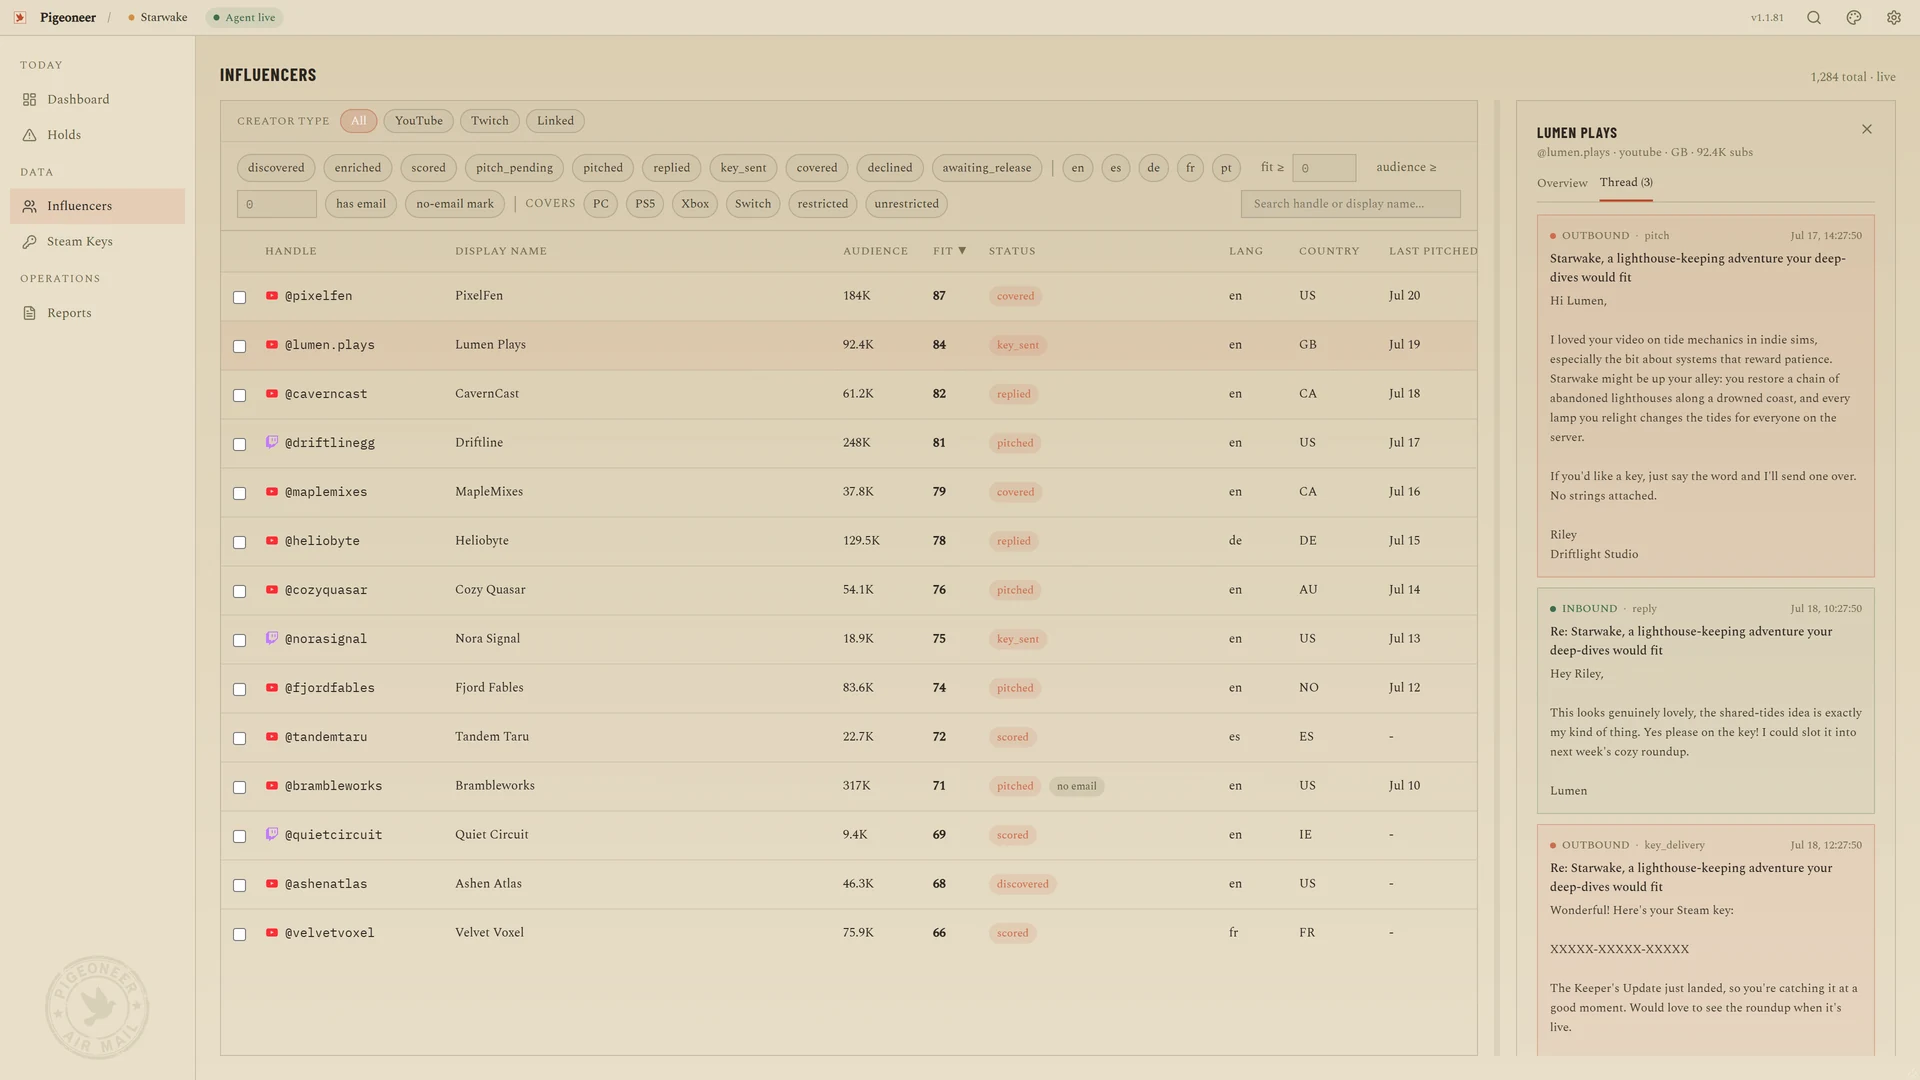
Task: Click the Agent live status badge
Action: point(245,18)
